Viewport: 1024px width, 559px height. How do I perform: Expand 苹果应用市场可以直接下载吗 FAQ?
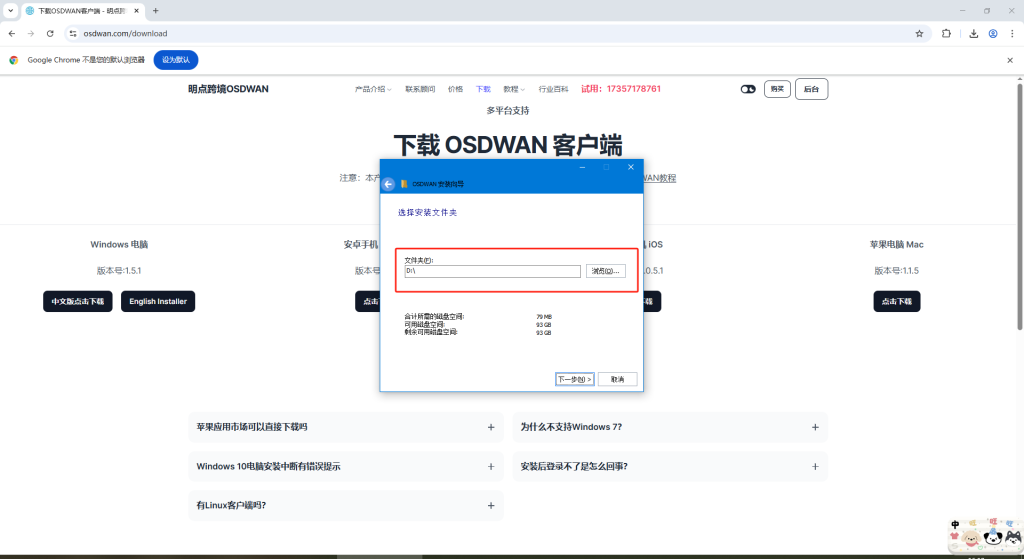(x=346, y=427)
